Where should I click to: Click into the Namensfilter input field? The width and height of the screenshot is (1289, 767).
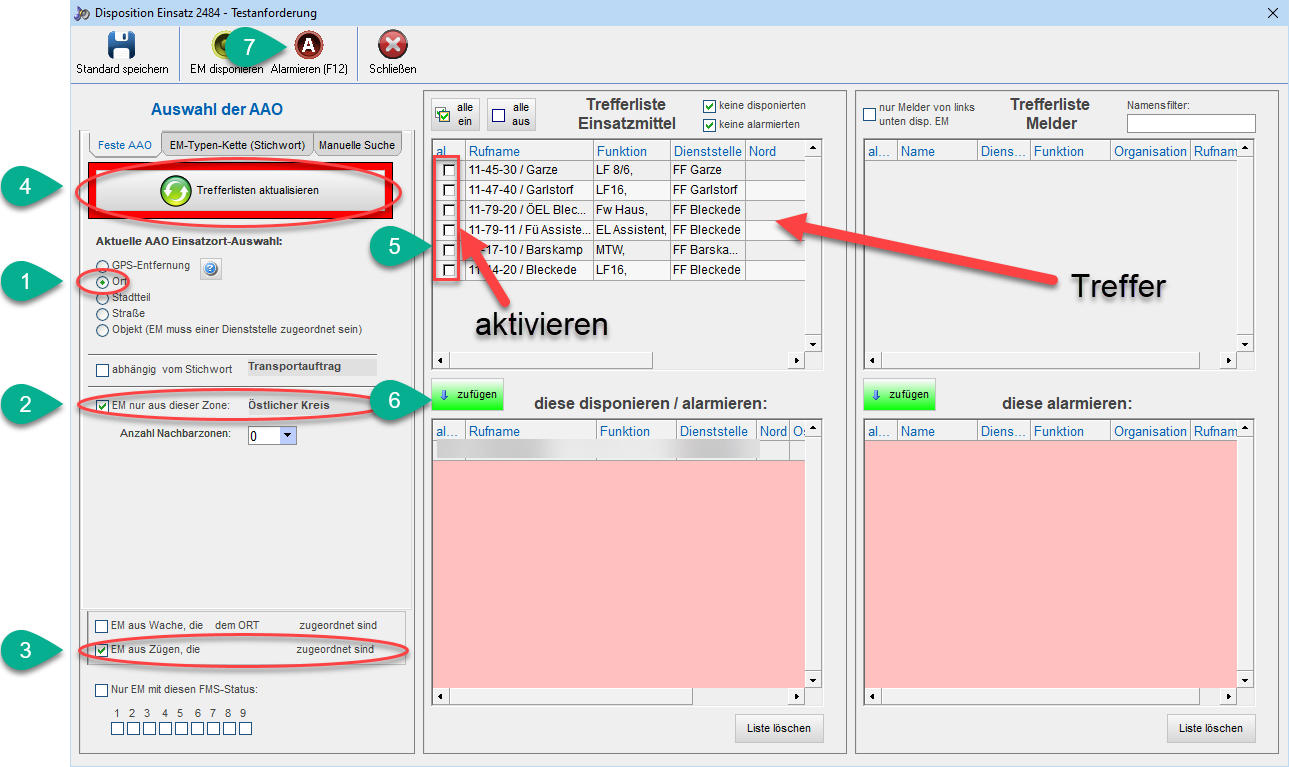[1190, 123]
